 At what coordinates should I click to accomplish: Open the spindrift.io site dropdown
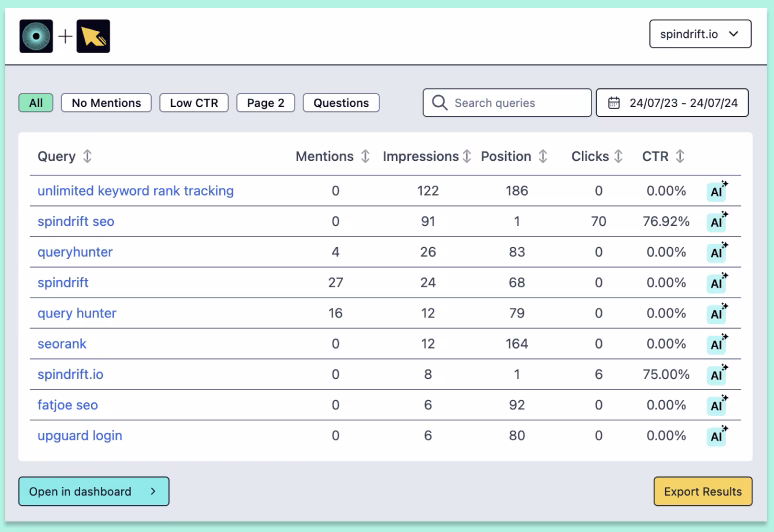pyautogui.click(x=700, y=34)
